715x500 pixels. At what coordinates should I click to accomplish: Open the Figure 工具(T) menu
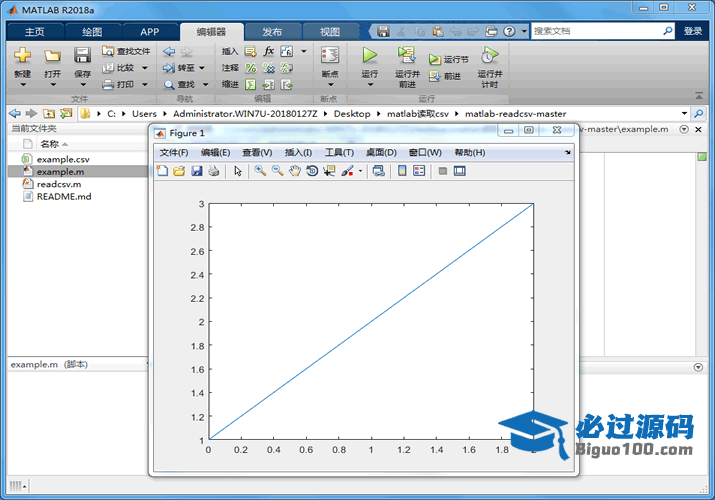pyautogui.click(x=339, y=152)
